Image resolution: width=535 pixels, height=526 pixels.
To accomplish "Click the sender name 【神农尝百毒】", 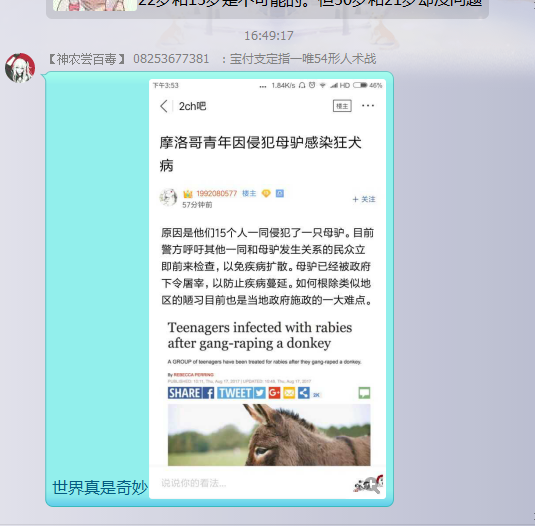I will tap(86, 59).
